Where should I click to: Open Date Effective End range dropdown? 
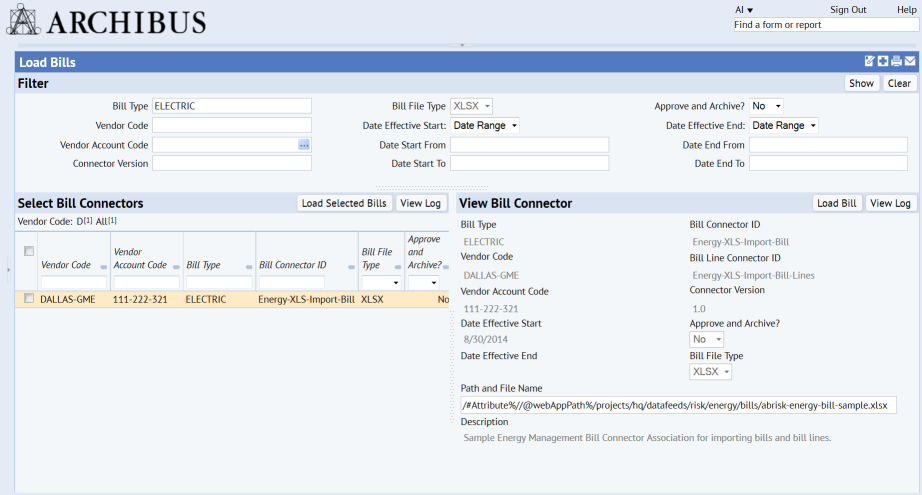[x=784, y=125]
